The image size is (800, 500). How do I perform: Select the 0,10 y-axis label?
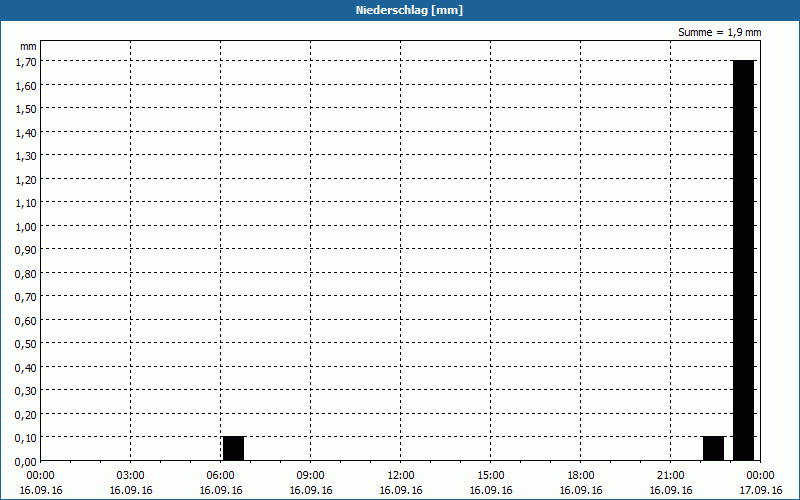tap(26, 438)
